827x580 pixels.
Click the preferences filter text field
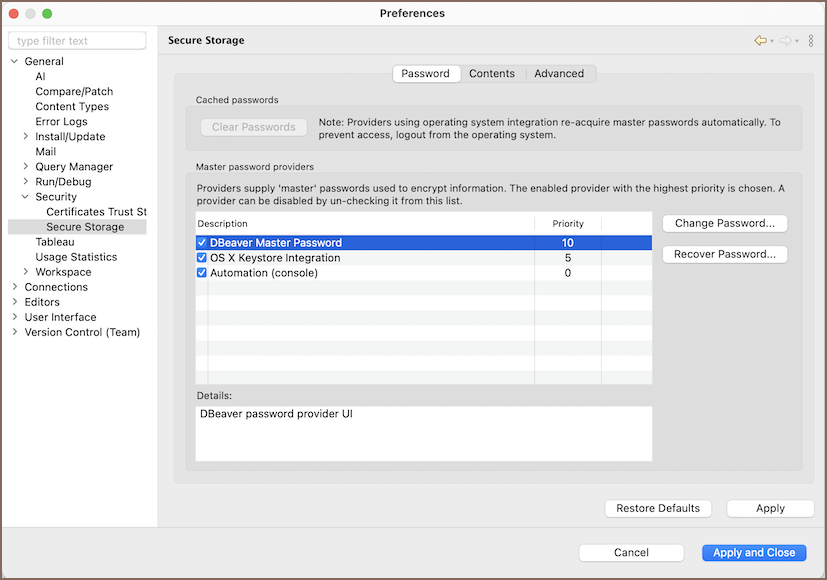pos(77,41)
